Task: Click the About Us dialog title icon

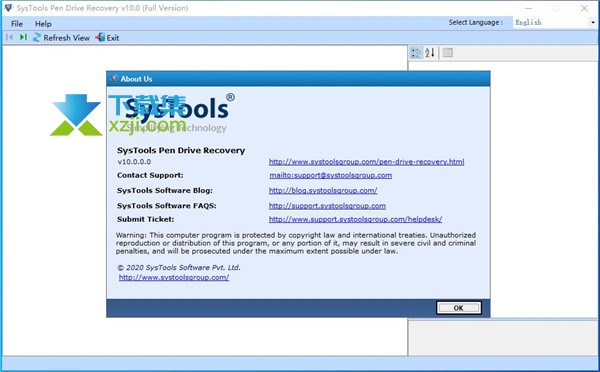Action: pos(114,78)
